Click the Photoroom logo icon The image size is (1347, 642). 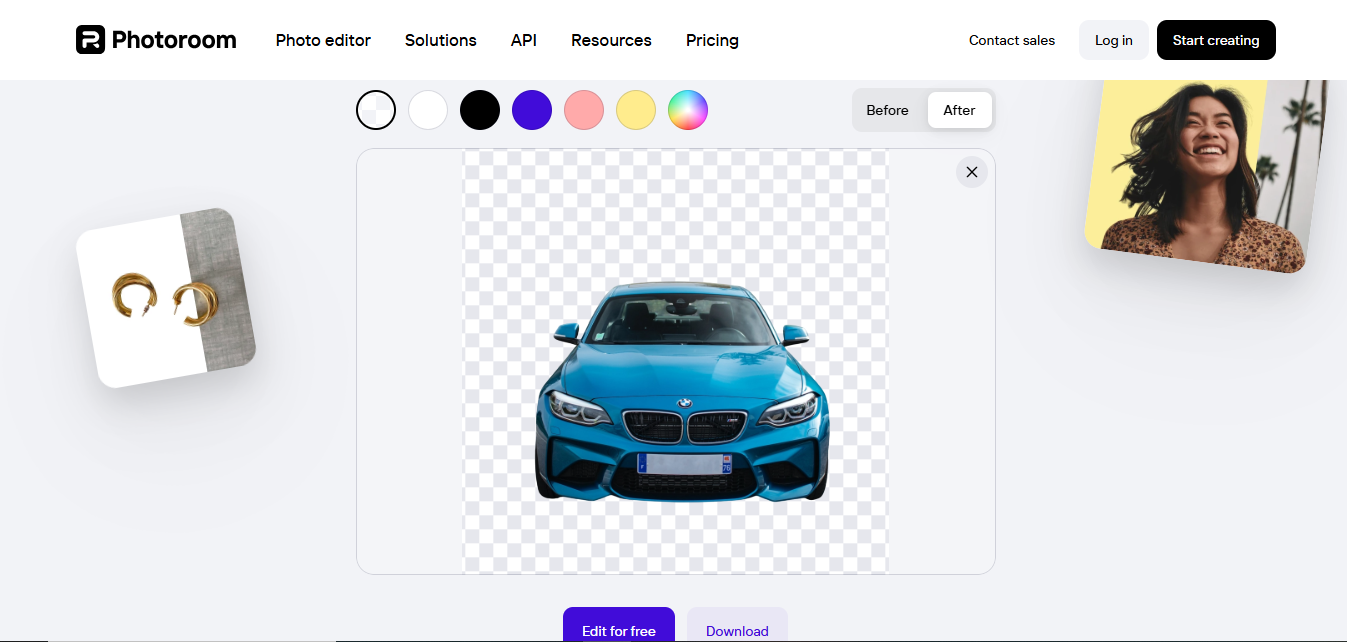click(90, 40)
